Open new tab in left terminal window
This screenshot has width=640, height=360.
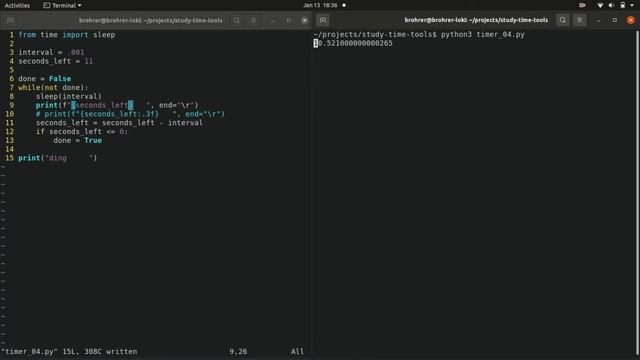tap(10, 20)
